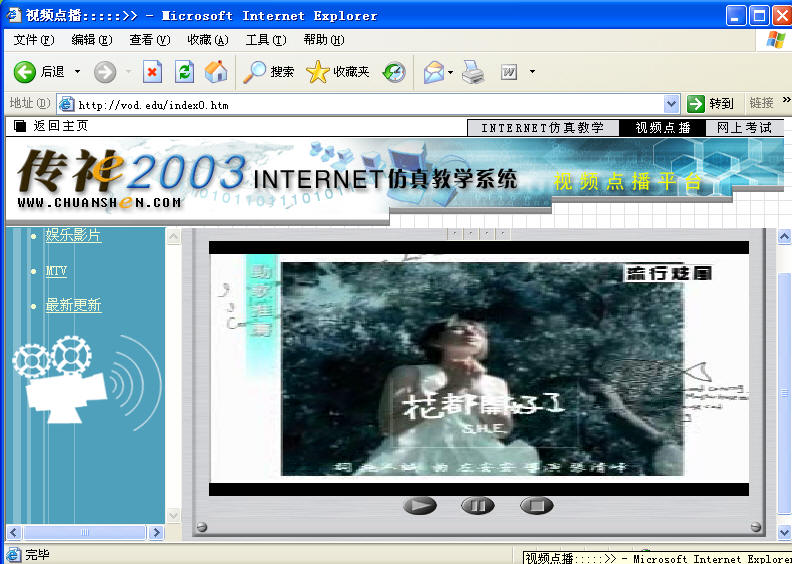This screenshot has height=564, width=792.
Task: Click the Refresh page icon
Action: pyautogui.click(x=184, y=72)
